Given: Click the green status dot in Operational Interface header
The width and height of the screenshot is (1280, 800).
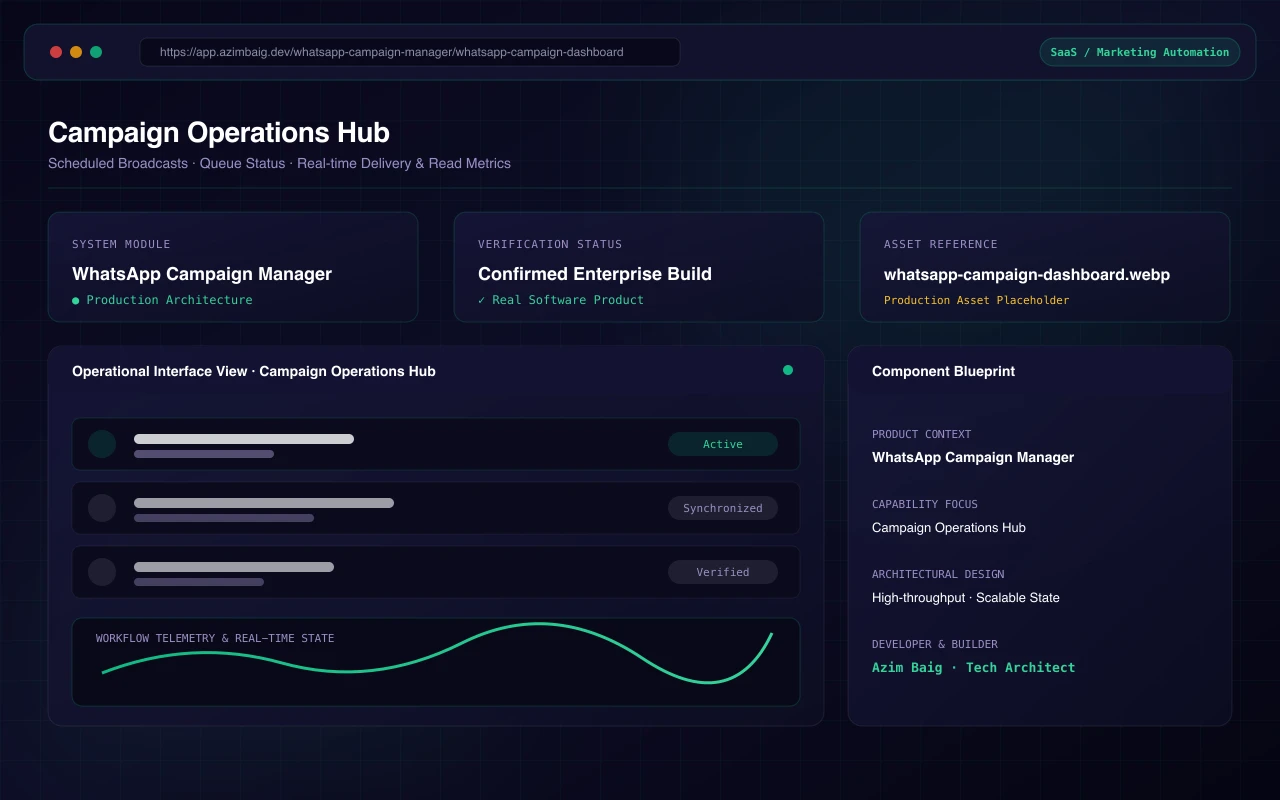Looking at the screenshot, I should 788,370.
